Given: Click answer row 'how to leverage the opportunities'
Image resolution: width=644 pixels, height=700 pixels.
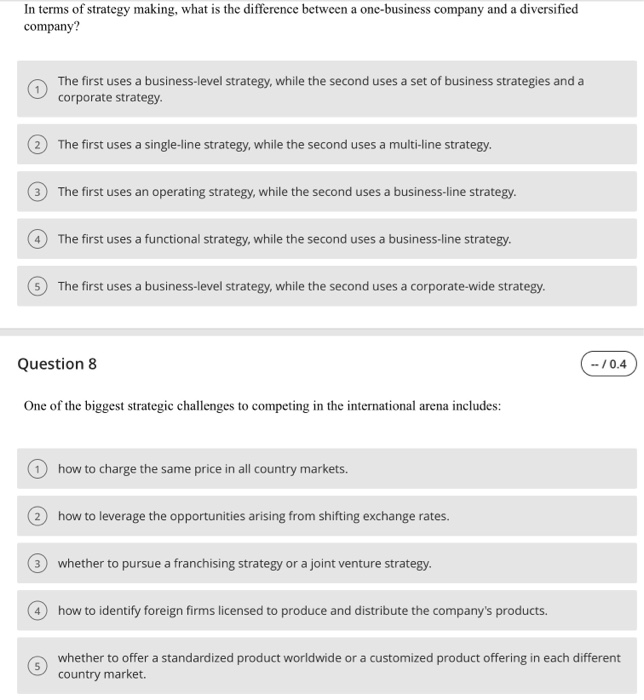Looking at the screenshot, I should click(327, 516).
